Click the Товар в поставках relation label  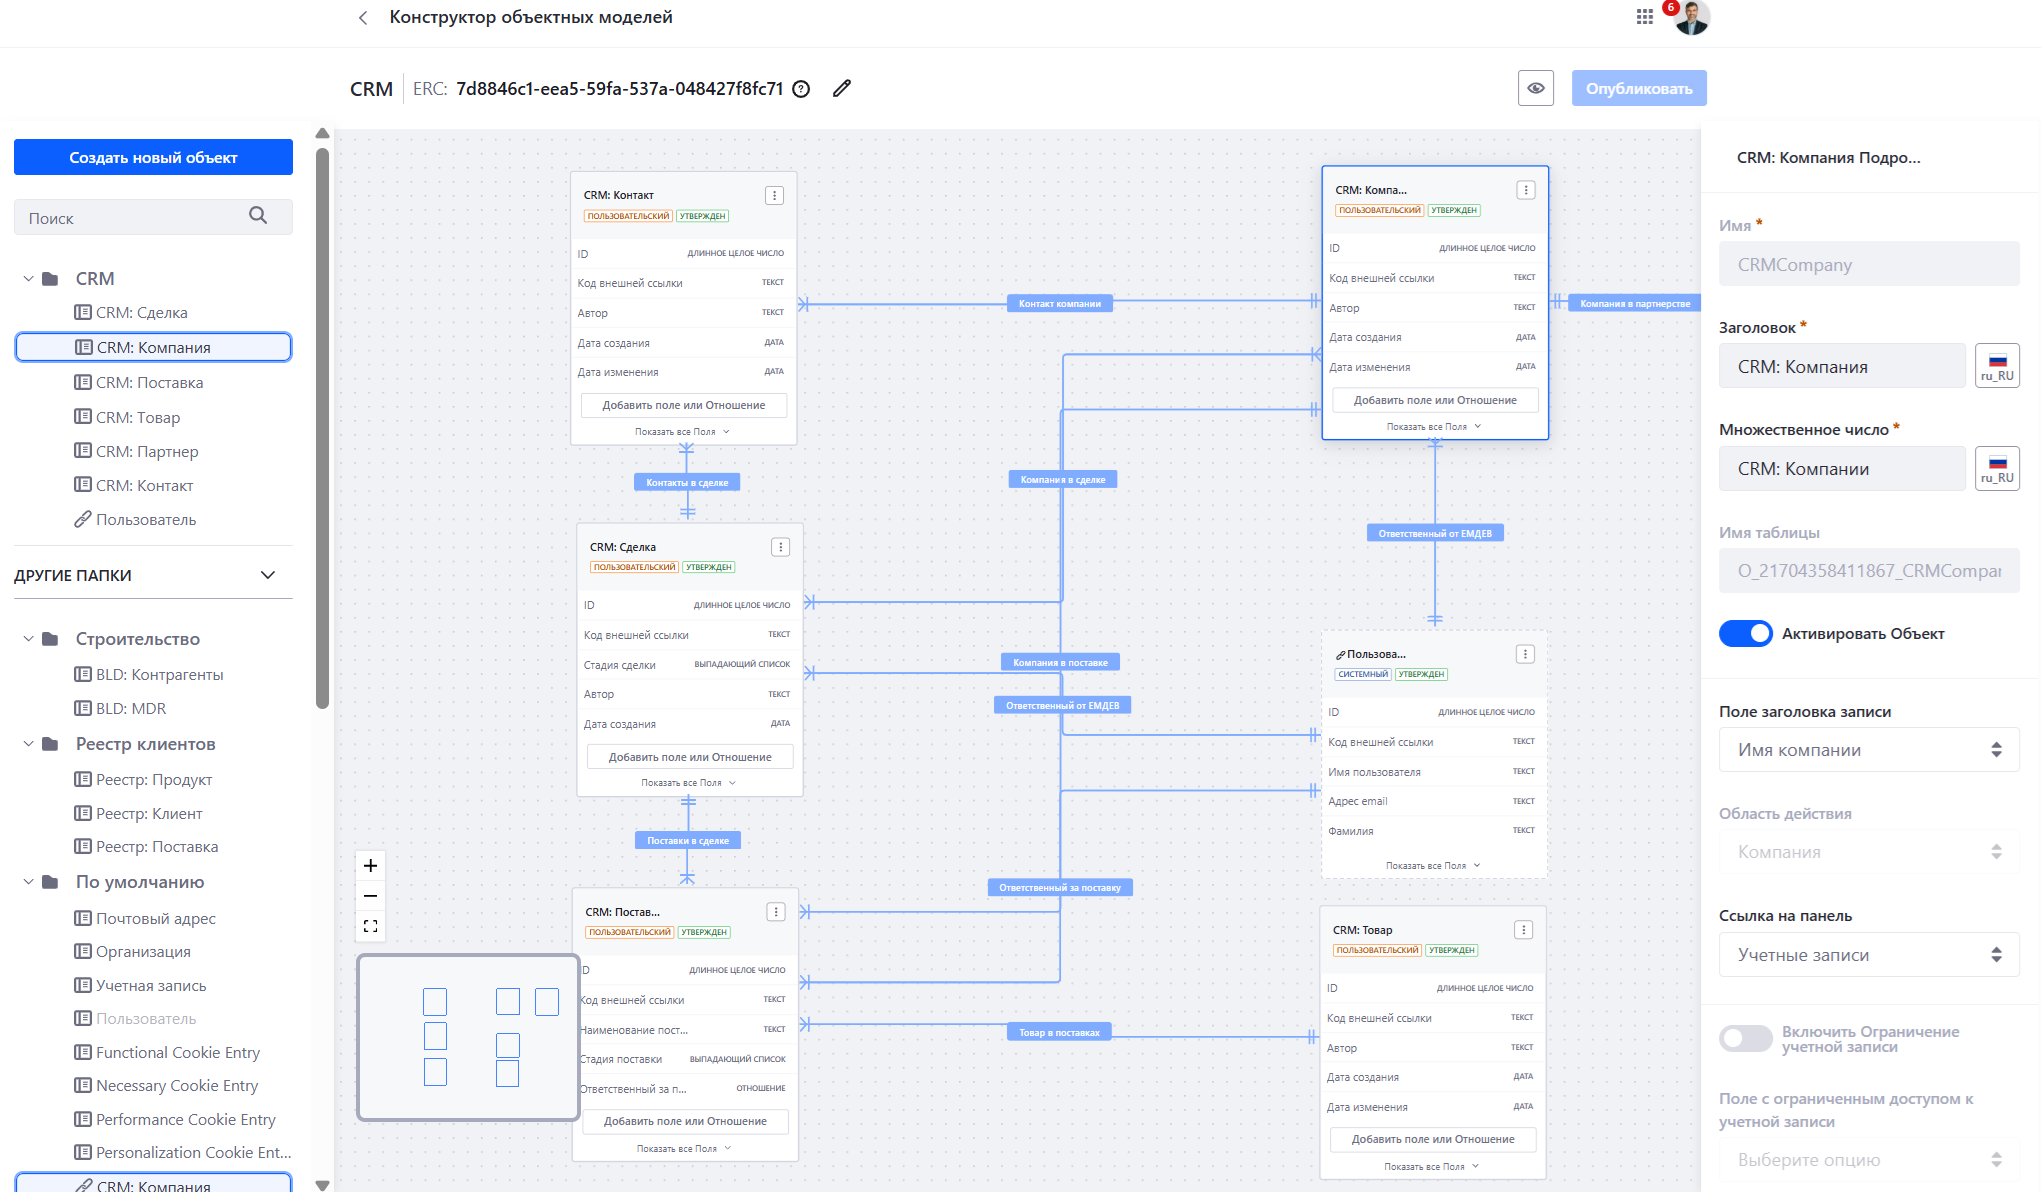tap(1059, 1033)
